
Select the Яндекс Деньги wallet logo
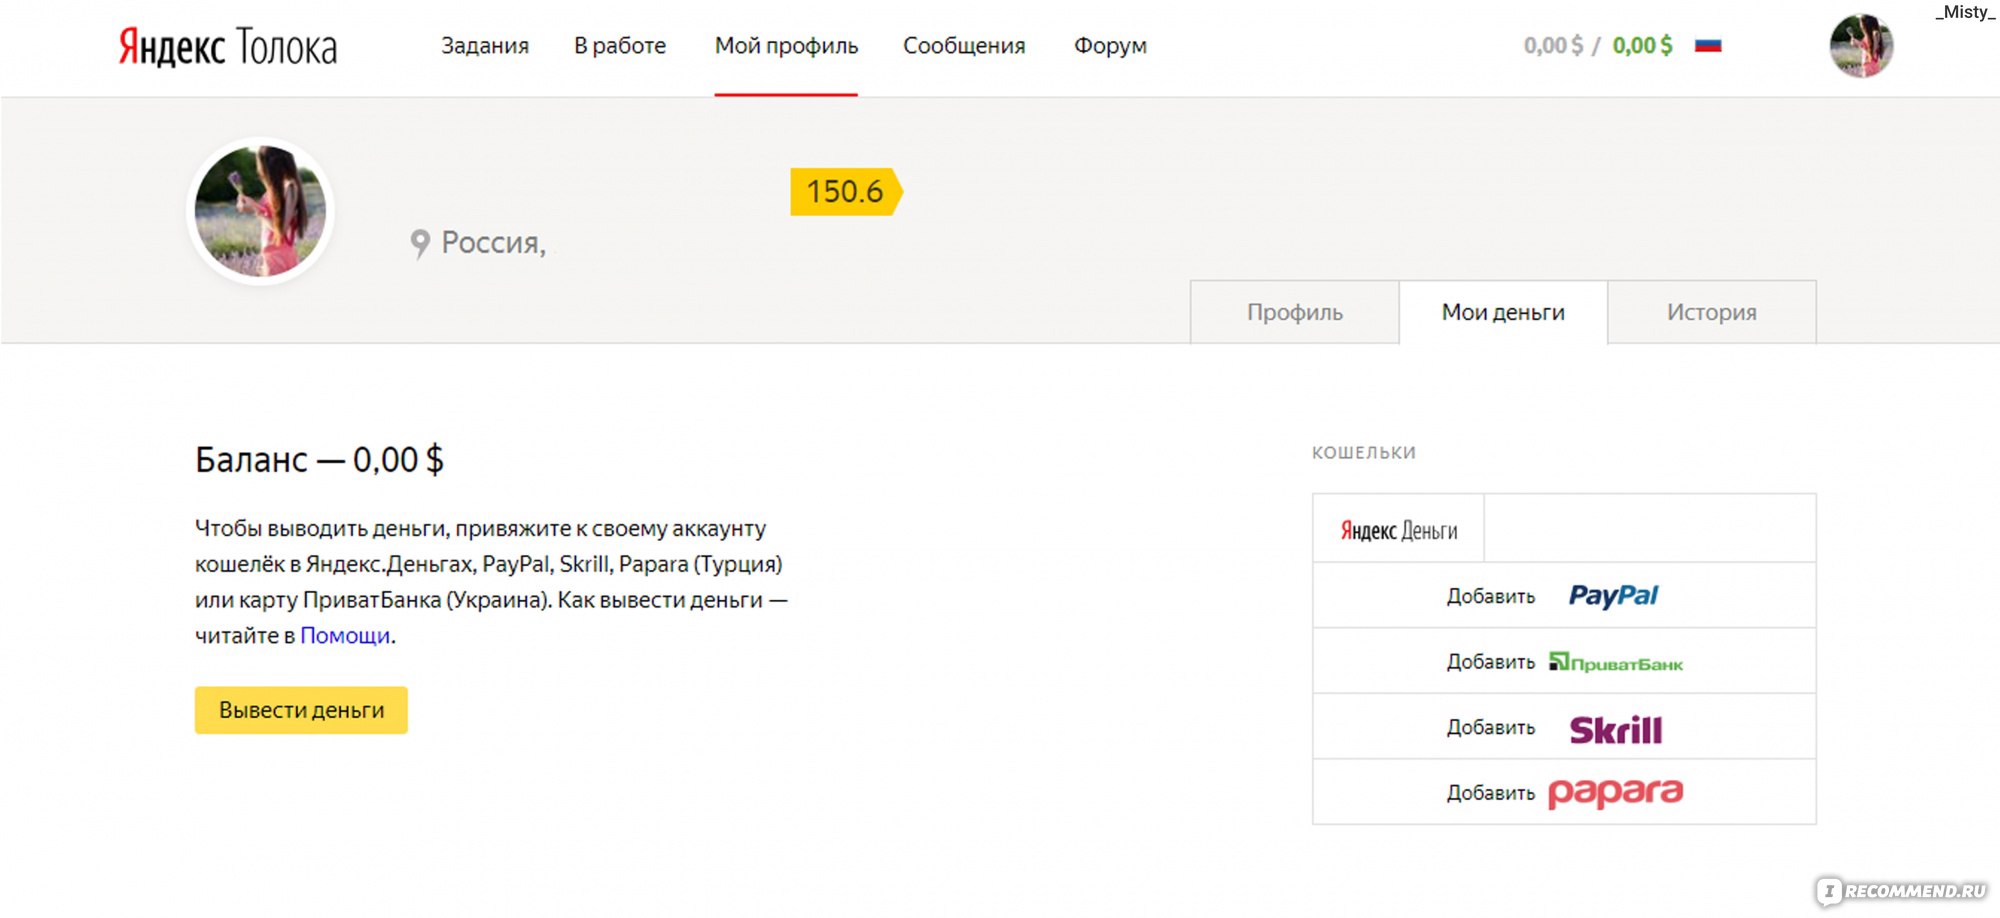click(1398, 529)
